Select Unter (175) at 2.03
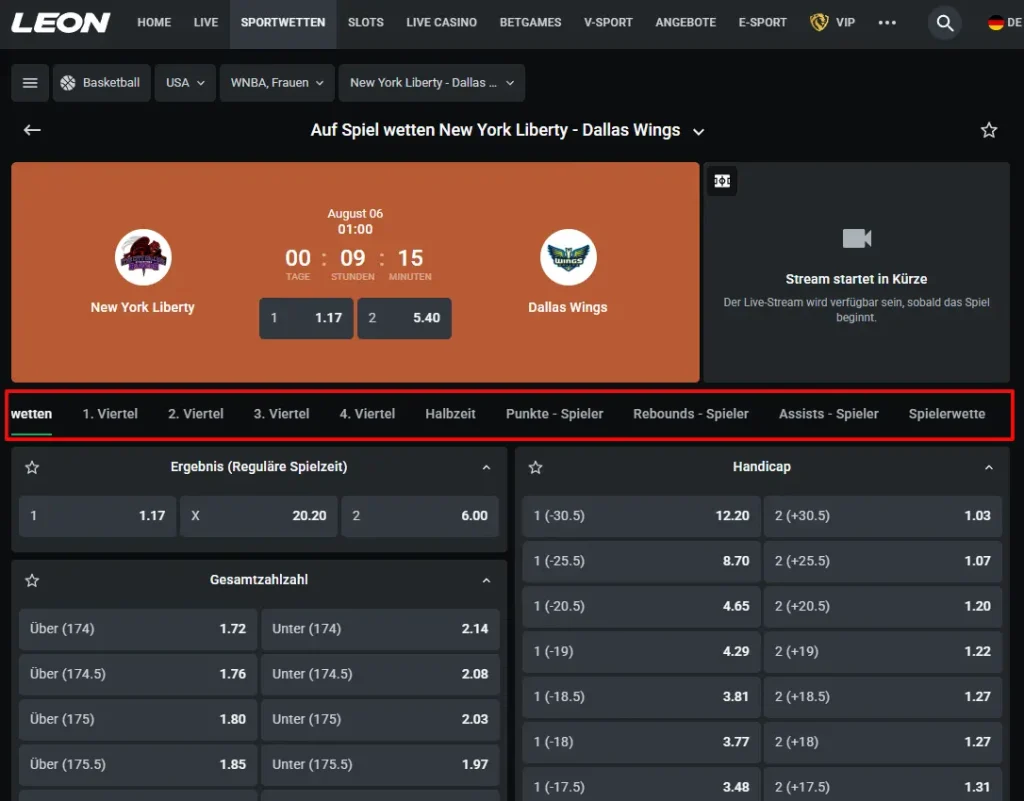The image size is (1024, 801). tap(380, 719)
